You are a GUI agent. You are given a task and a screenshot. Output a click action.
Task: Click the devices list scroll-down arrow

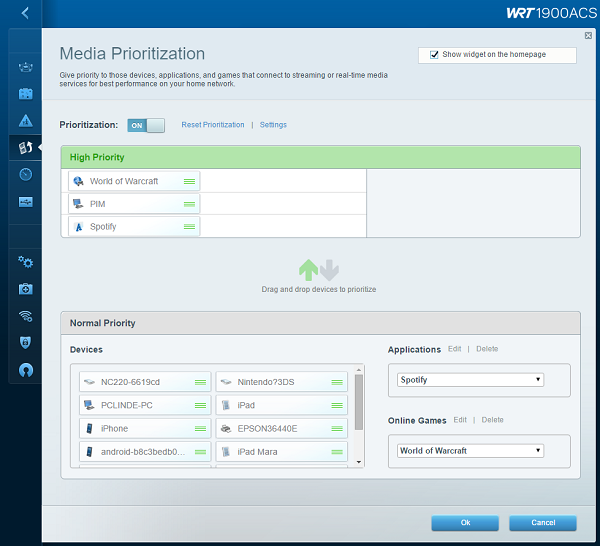click(x=359, y=462)
